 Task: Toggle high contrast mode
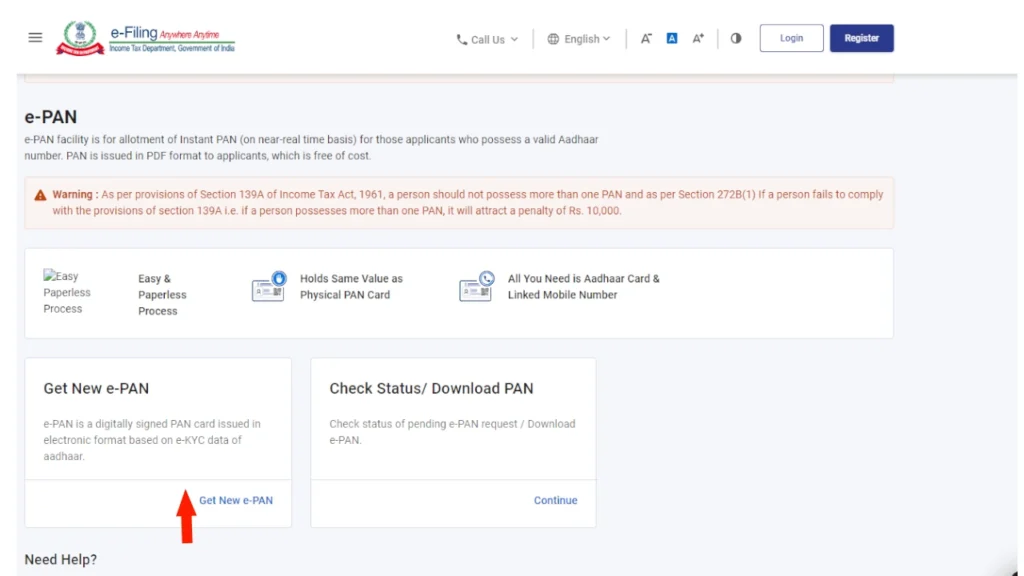coord(736,39)
